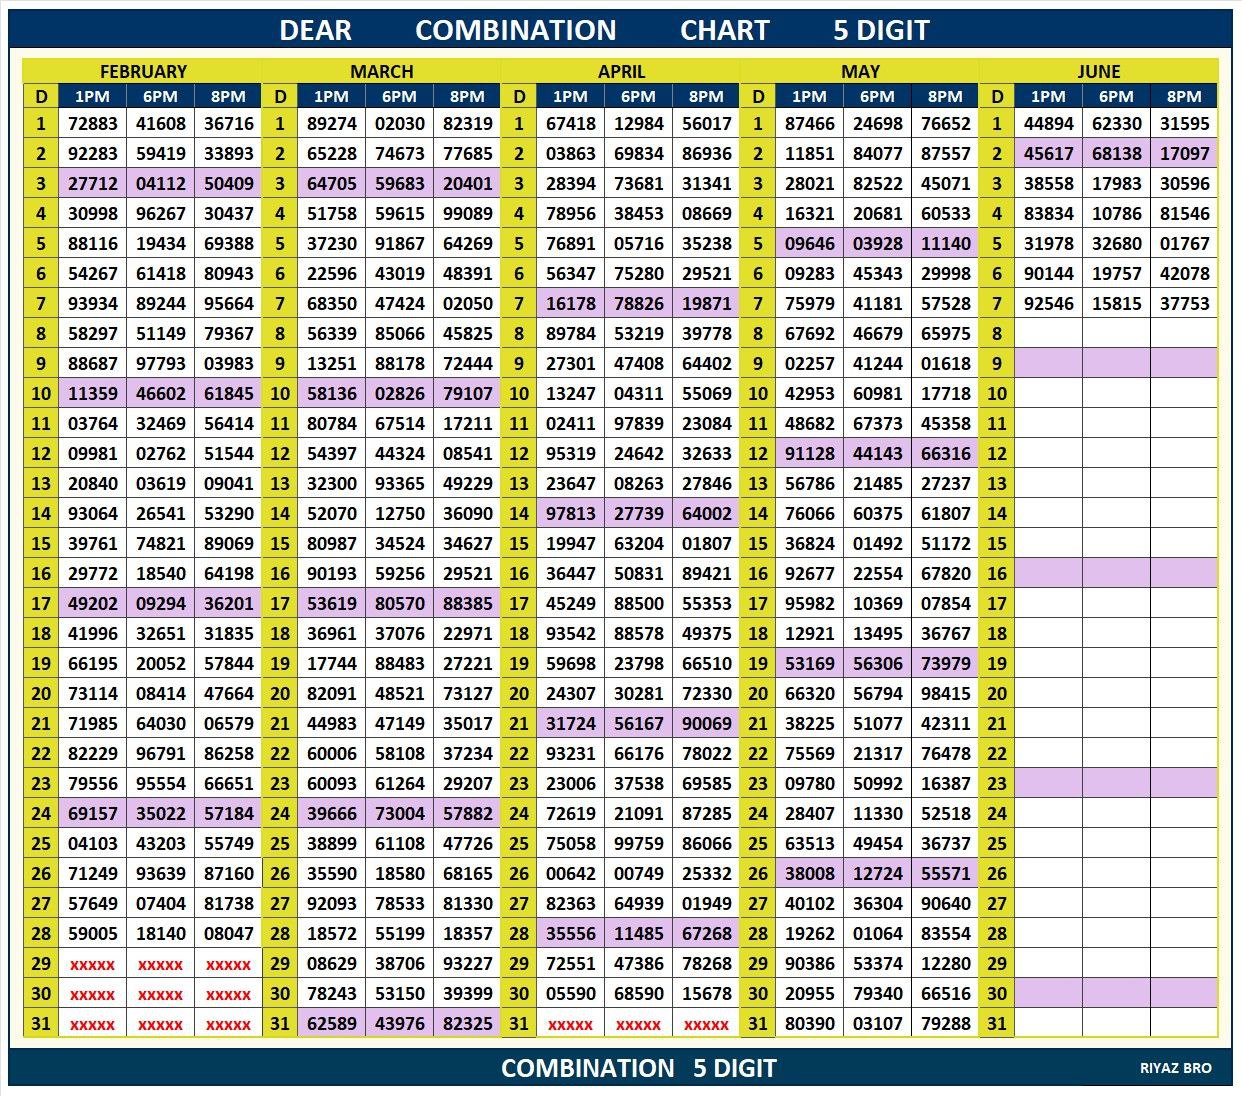Select the 6PM column header under MARCH
The image size is (1242, 1096).
click(x=399, y=96)
